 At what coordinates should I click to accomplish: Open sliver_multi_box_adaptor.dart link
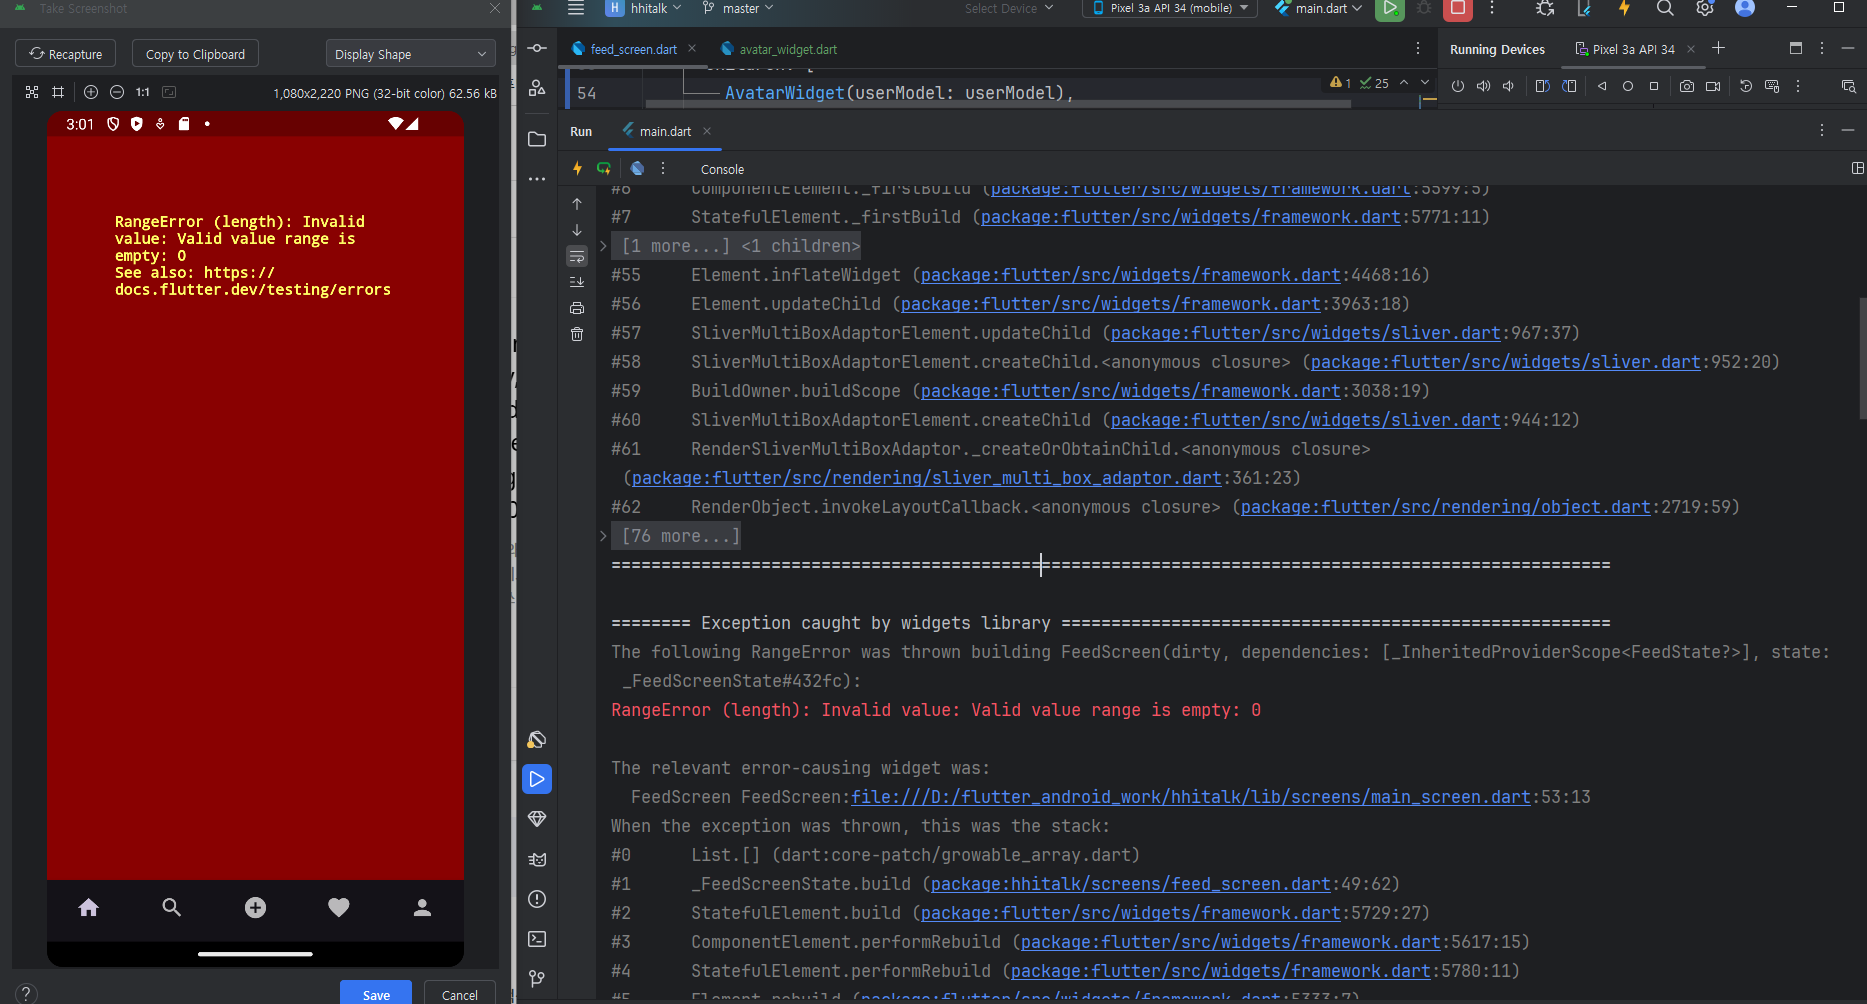tap(926, 478)
